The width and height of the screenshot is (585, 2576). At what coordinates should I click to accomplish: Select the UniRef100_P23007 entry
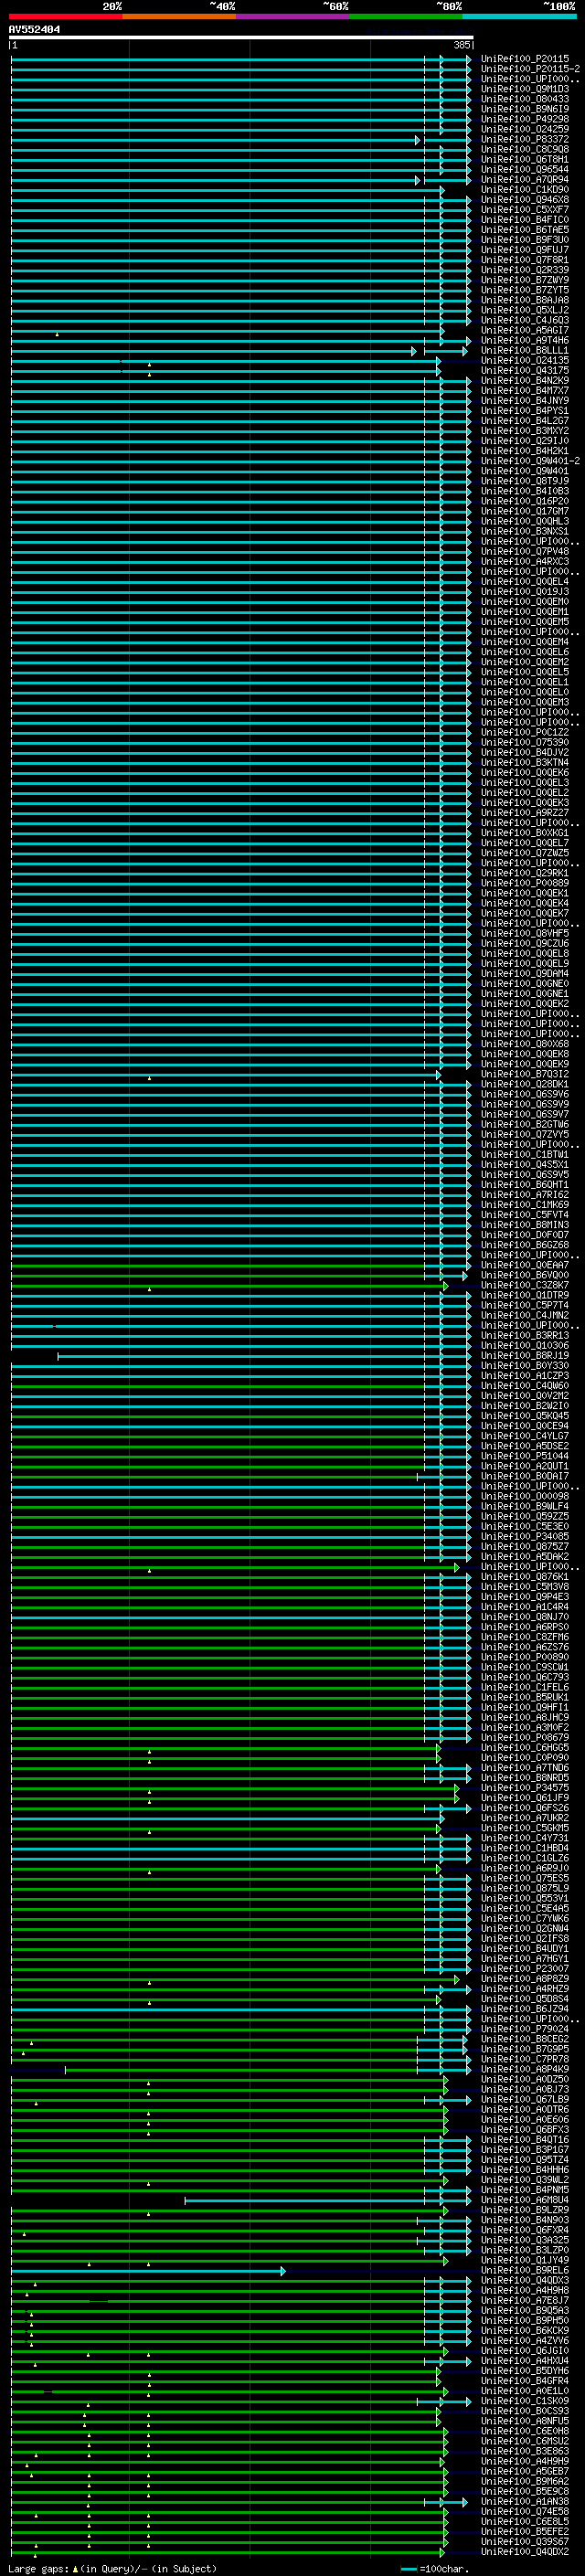point(525,1969)
